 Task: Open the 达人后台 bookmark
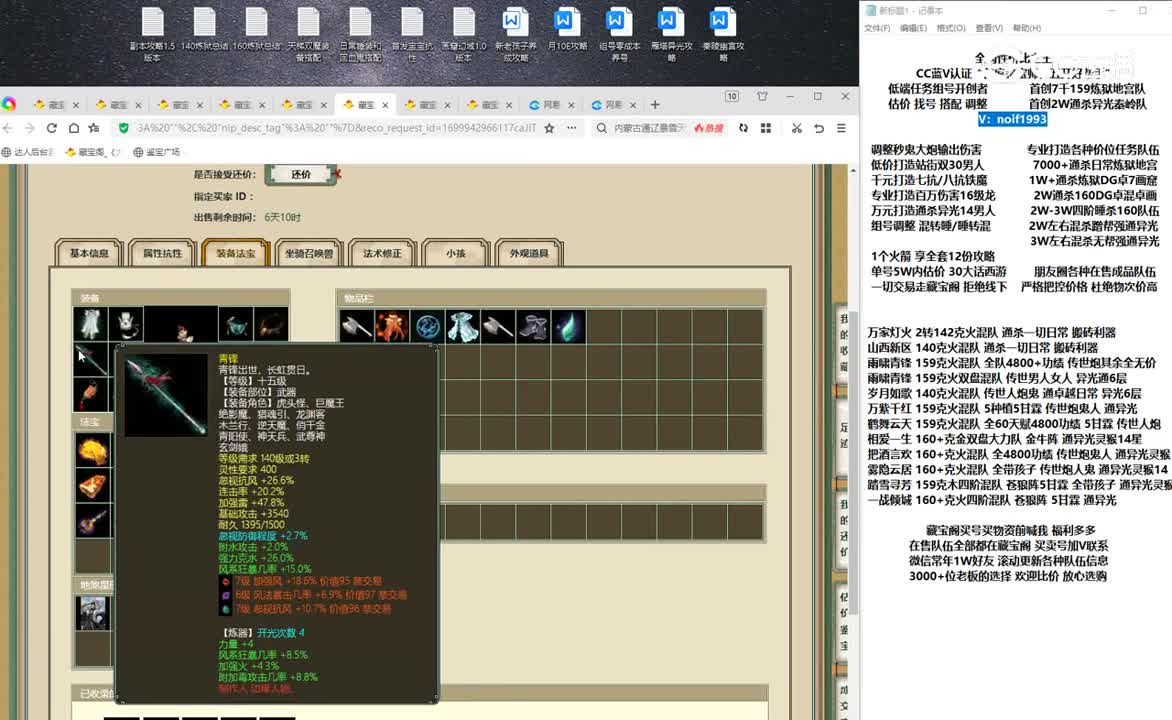pyautogui.click(x=28, y=152)
